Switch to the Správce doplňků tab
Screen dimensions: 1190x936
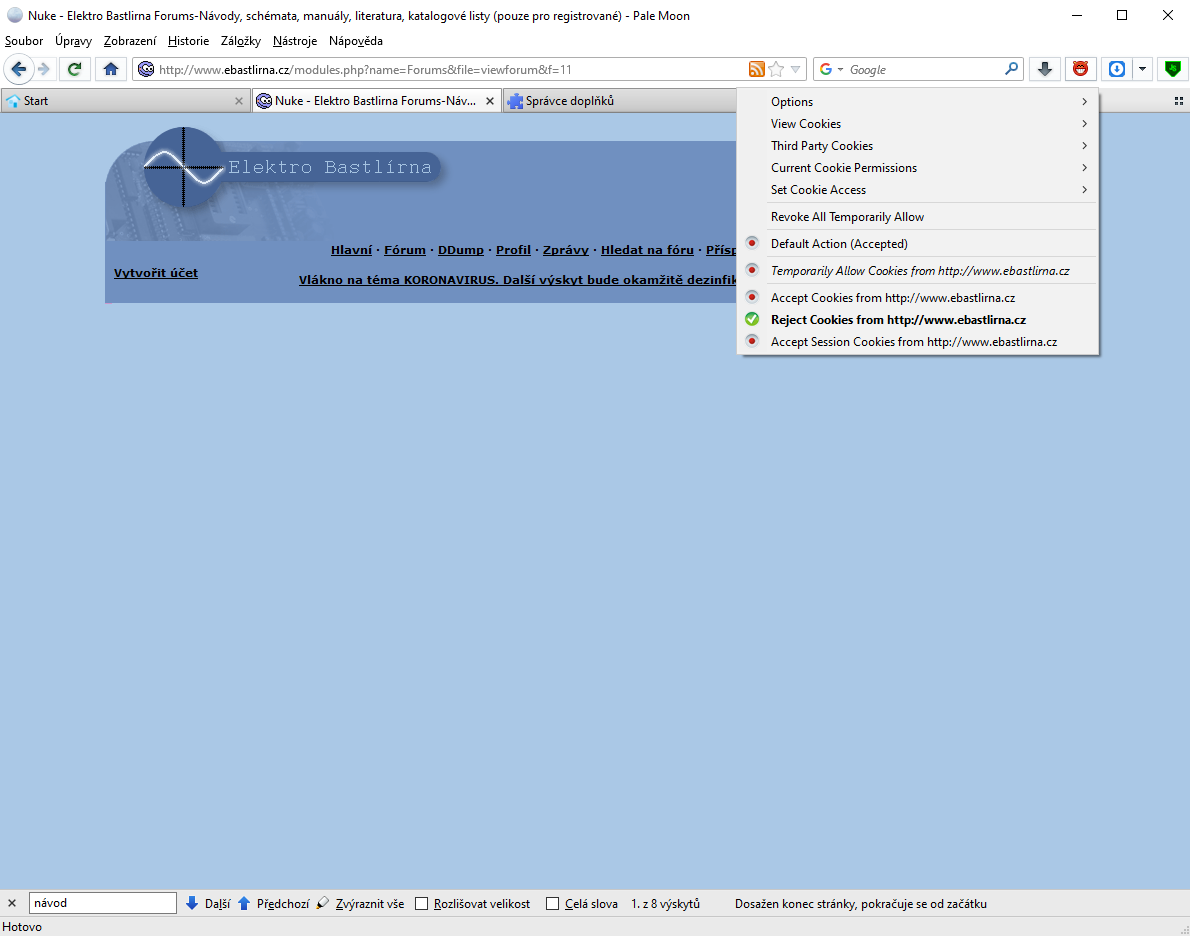[570, 101]
